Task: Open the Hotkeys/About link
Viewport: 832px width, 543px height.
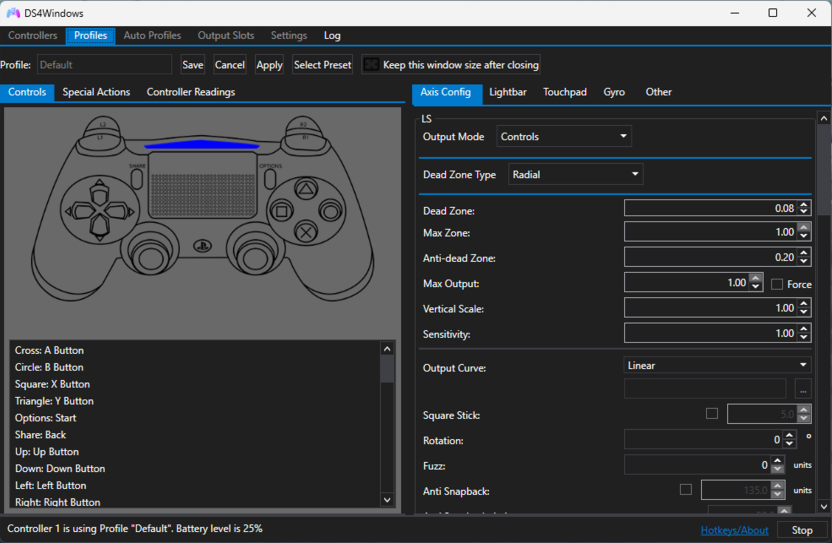Action: (734, 530)
